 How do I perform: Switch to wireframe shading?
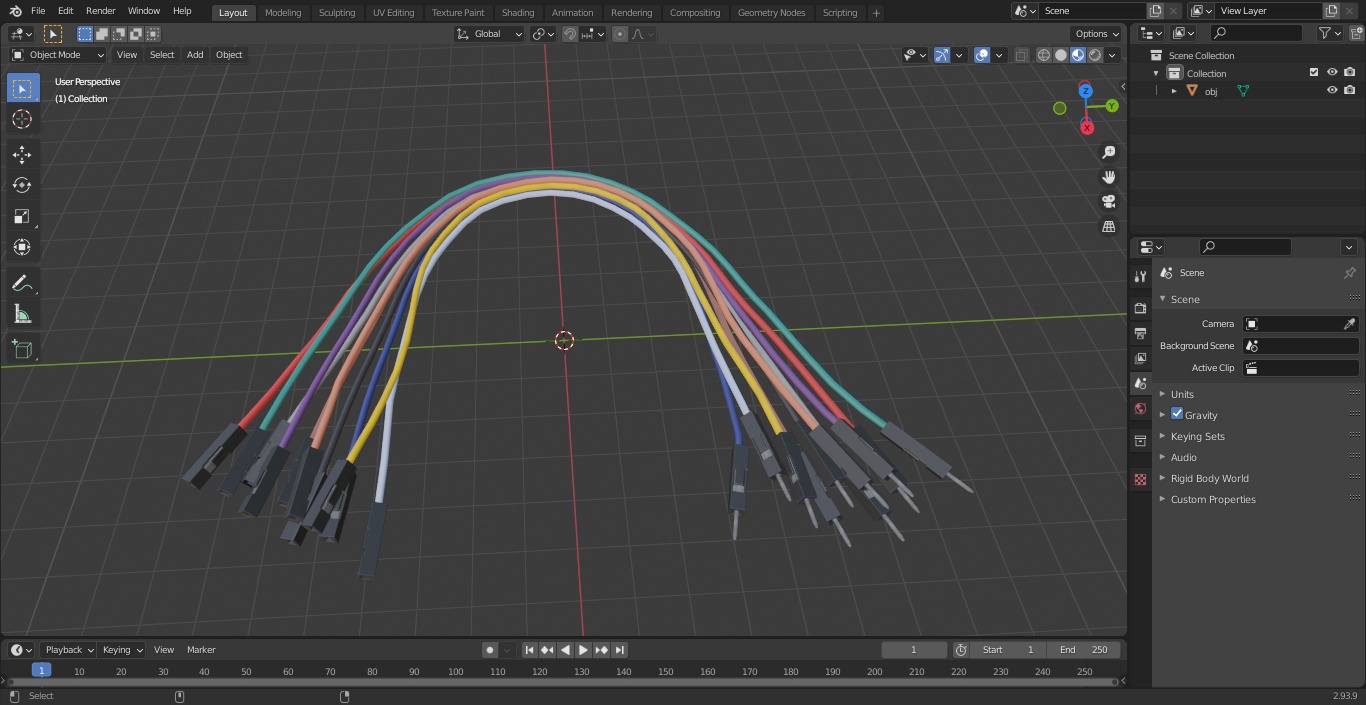(x=1044, y=55)
